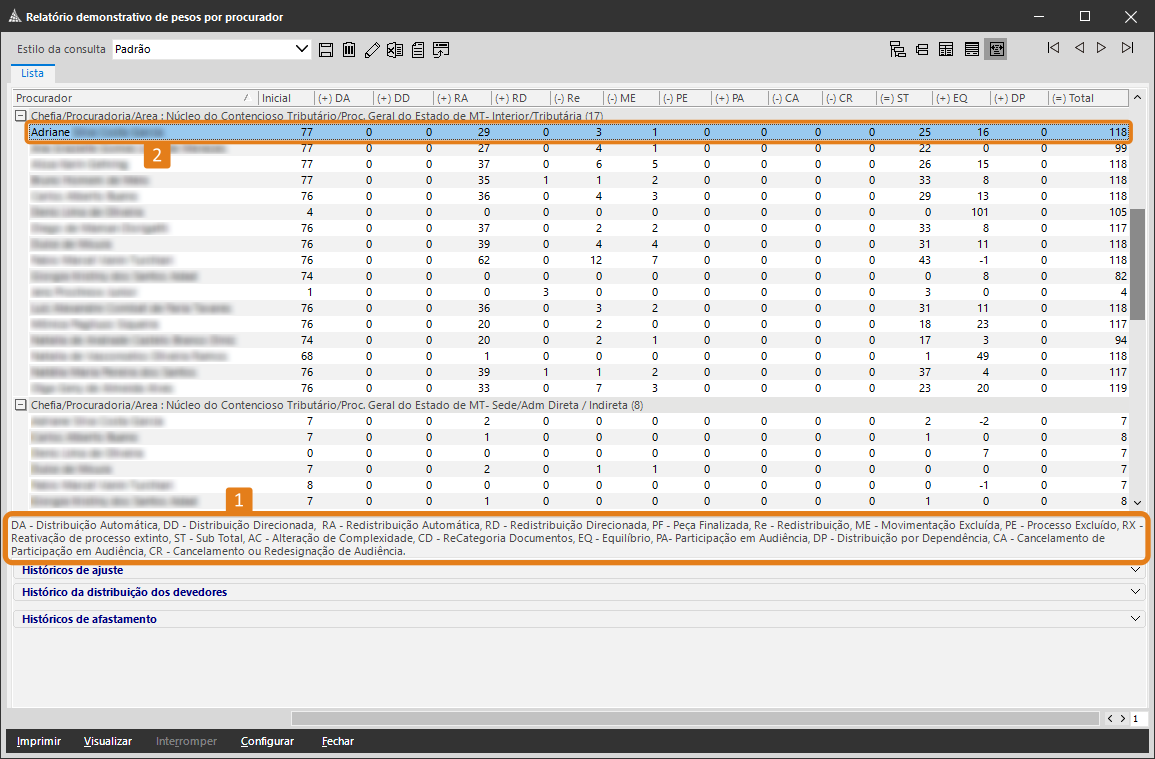Go to the first record arrow
This screenshot has width=1155, height=759.
tap(1053, 48)
